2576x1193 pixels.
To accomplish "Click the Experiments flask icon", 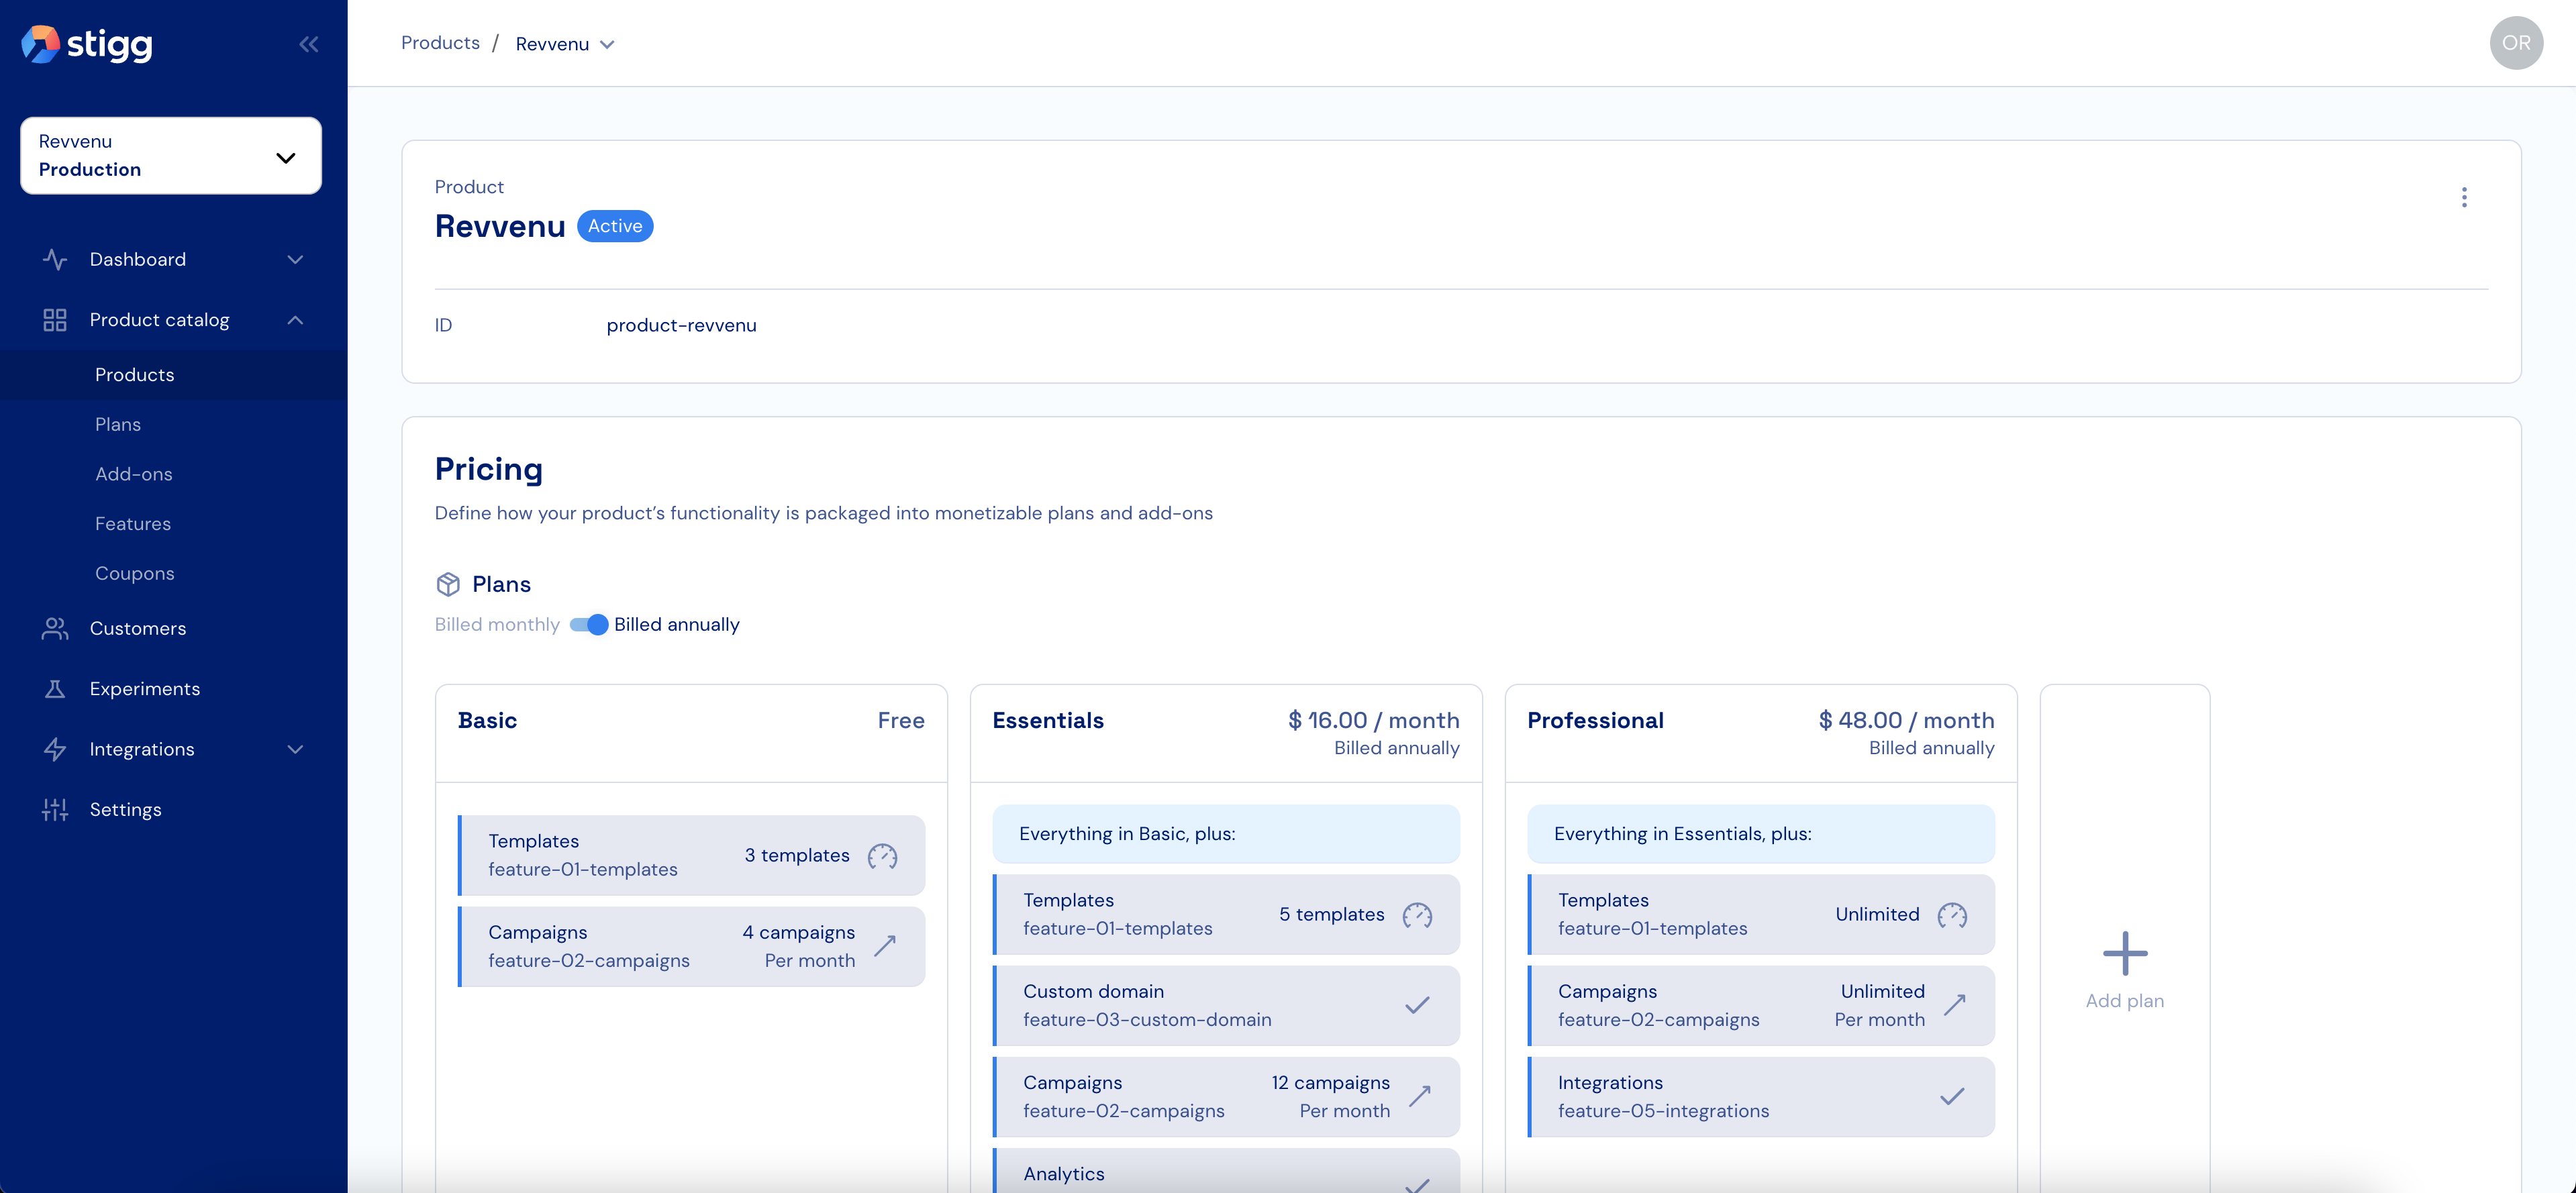I will click(55, 689).
